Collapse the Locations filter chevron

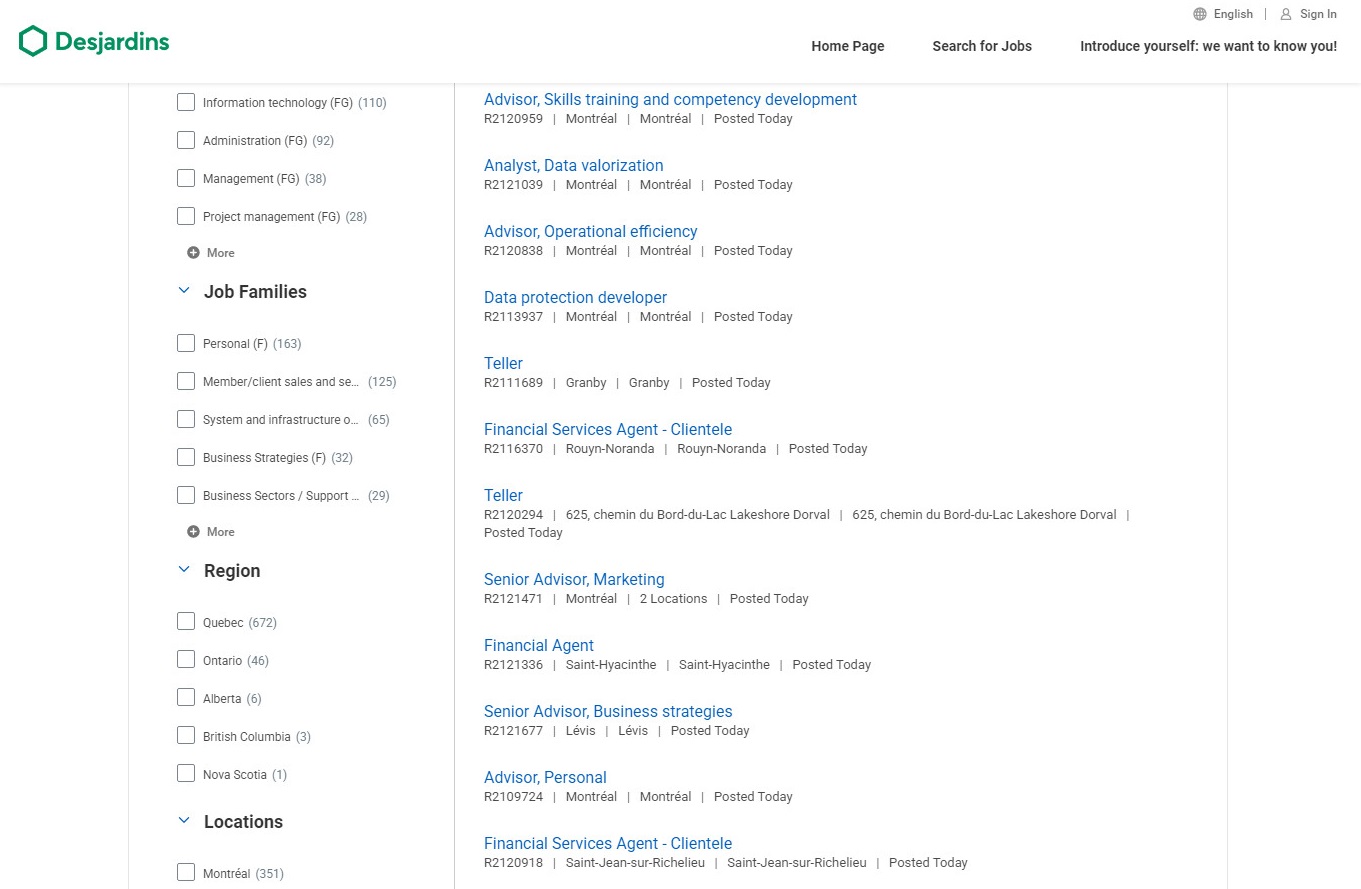pyautogui.click(x=183, y=821)
